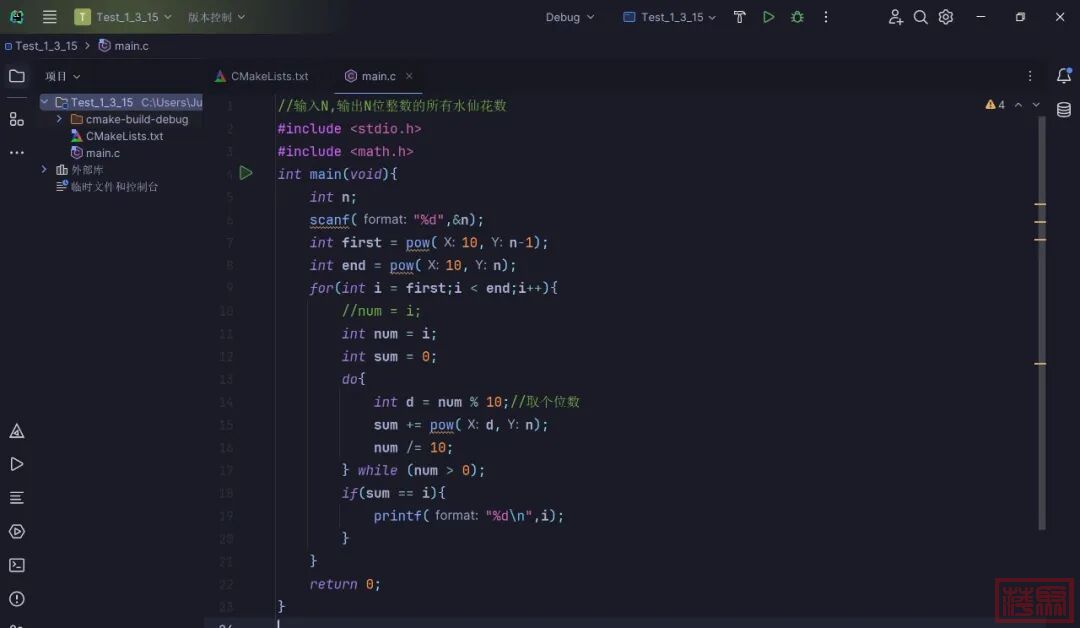
Task: Expand the cmake-build-debug folder
Action: pyautogui.click(x=60, y=119)
